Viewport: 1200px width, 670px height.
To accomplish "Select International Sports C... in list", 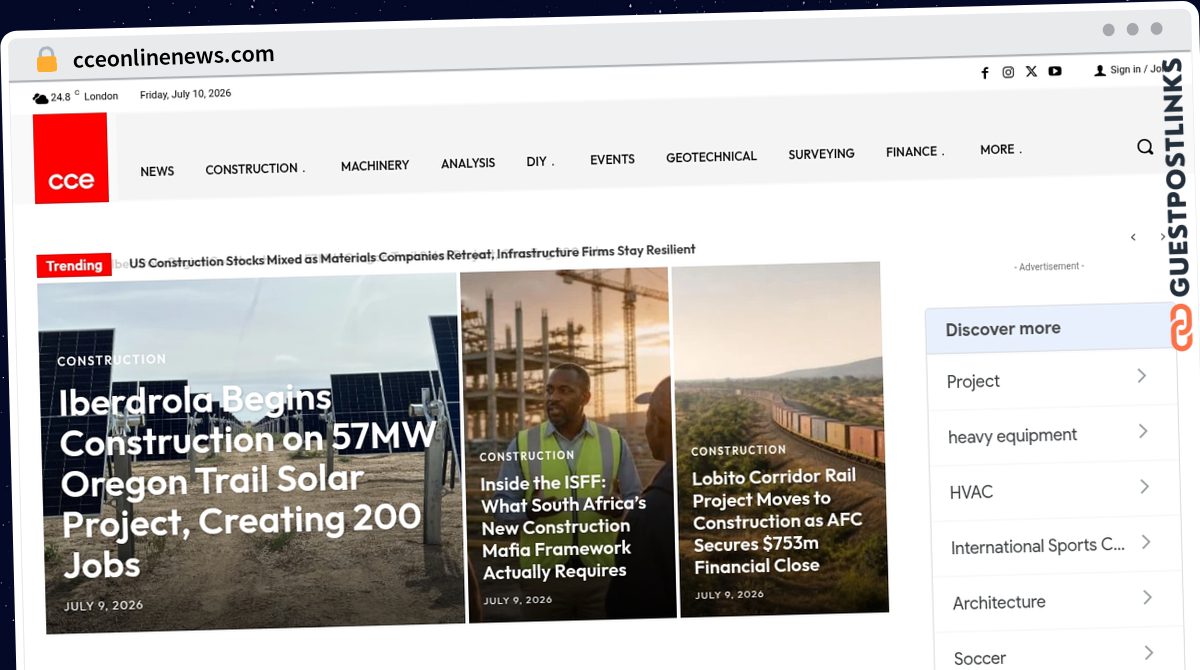I will click(1038, 546).
